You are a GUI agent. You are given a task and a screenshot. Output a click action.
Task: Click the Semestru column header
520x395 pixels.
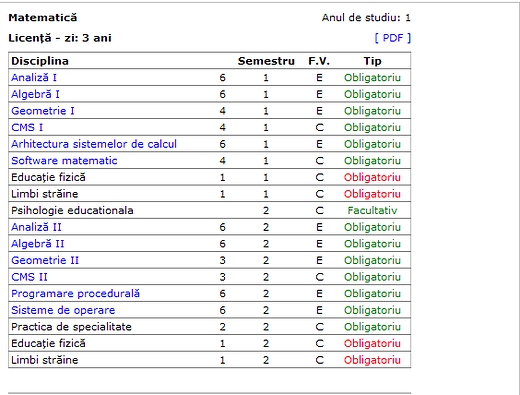(x=266, y=61)
